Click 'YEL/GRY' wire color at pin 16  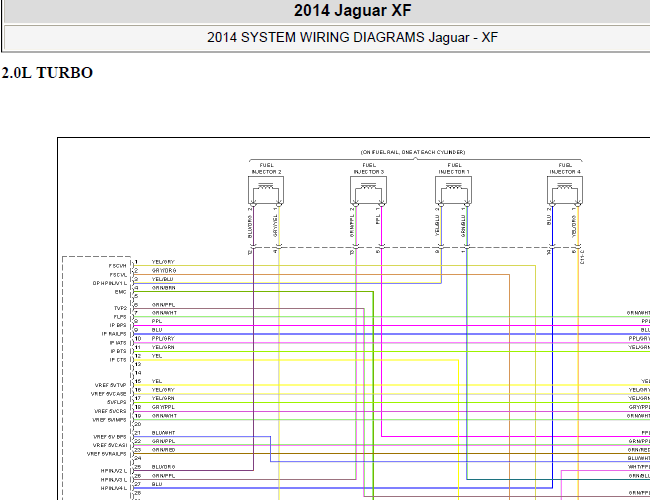pos(163,390)
